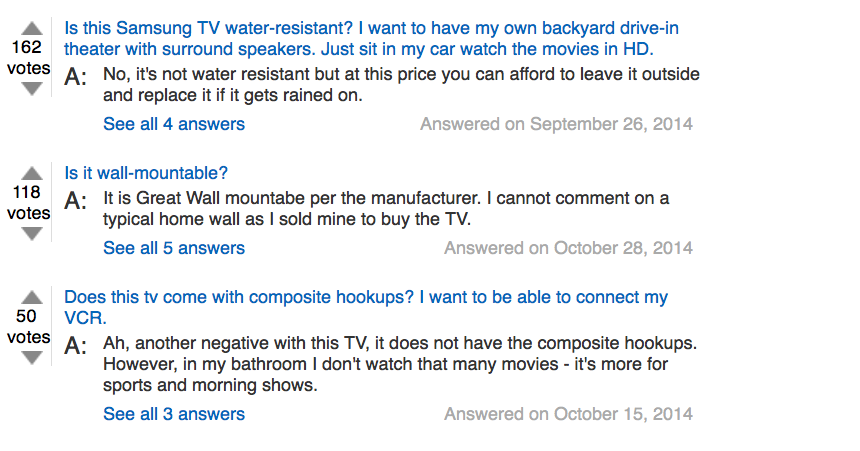Screen dimensions: 860x451
Task: Click the 118 votes count
Action: pos(28,203)
